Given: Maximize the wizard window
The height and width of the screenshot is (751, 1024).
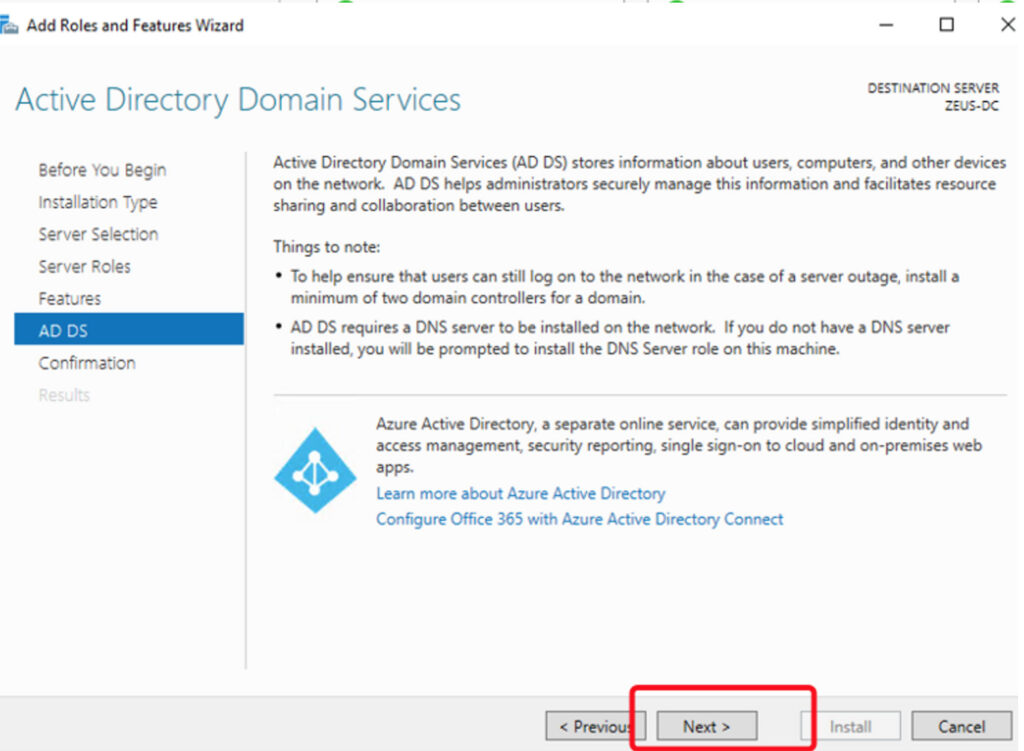Looking at the screenshot, I should click(946, 25).
